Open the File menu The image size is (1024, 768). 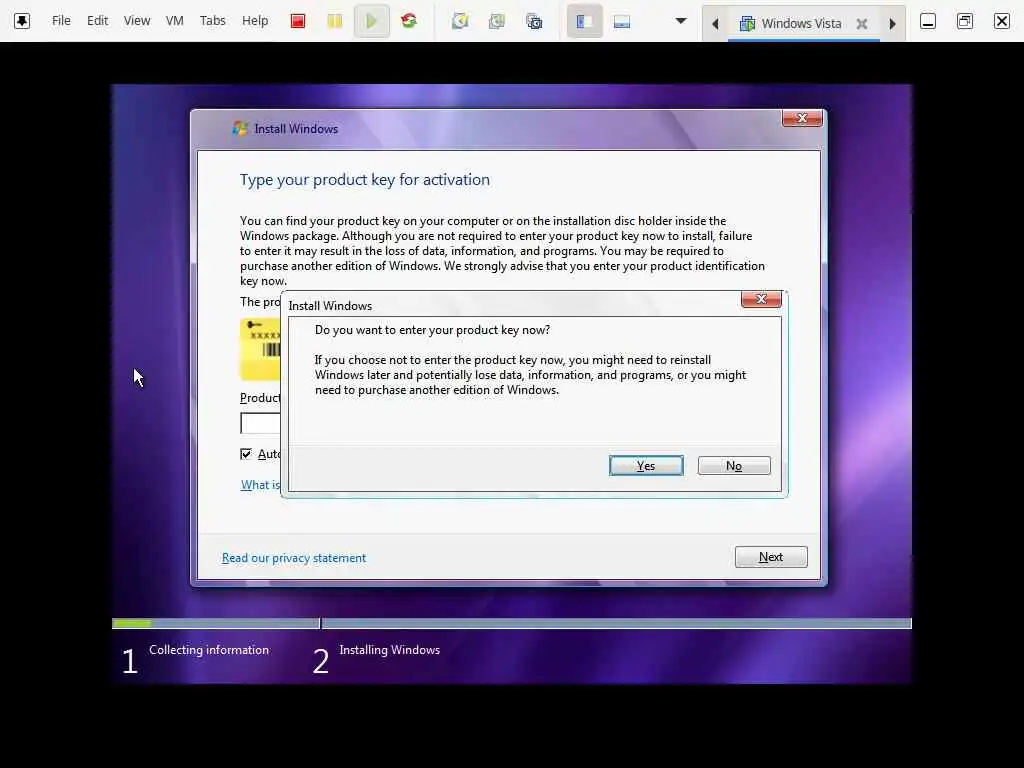tap(61, 21)
